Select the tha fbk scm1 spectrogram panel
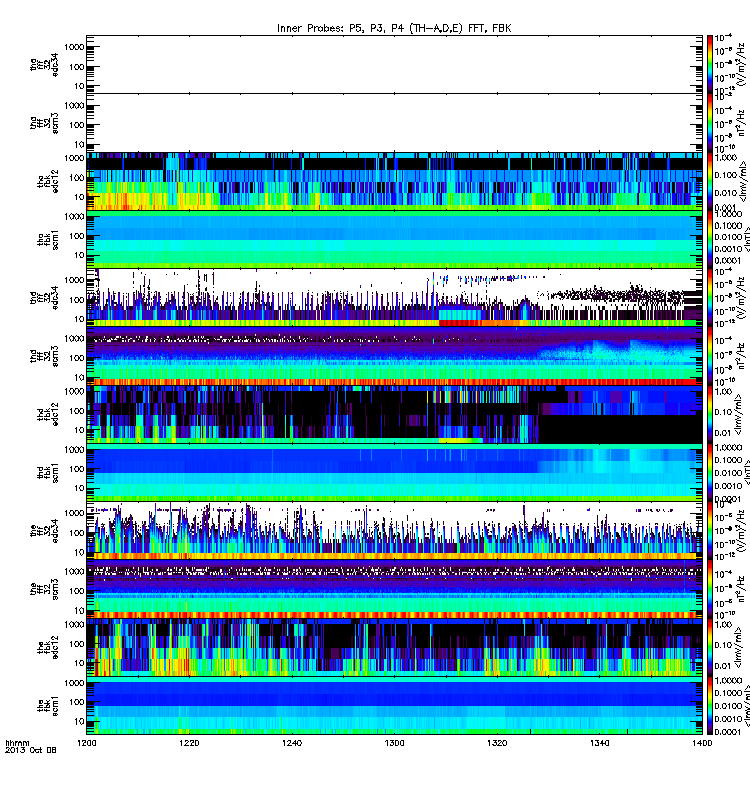The image size is (750, 800). [394, 239]
